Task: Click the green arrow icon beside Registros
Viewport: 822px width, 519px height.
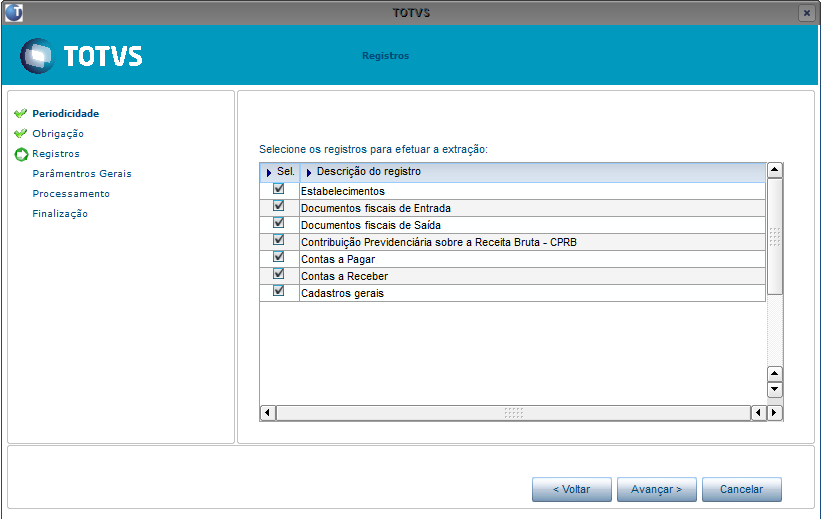Action: (21, 154)
